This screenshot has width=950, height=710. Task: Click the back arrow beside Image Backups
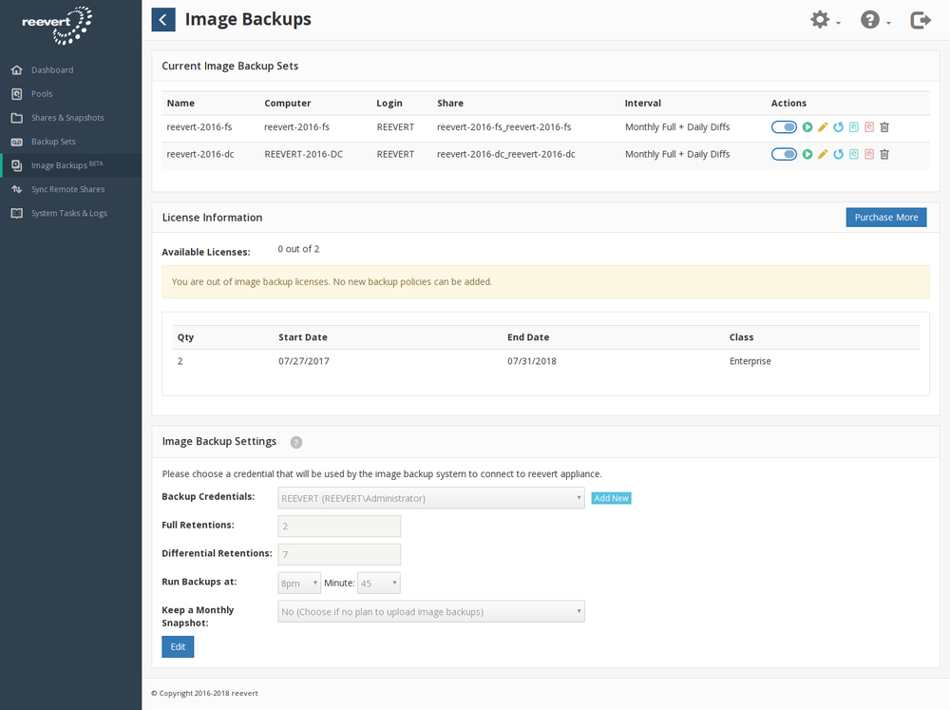click(x=163, y=20)
